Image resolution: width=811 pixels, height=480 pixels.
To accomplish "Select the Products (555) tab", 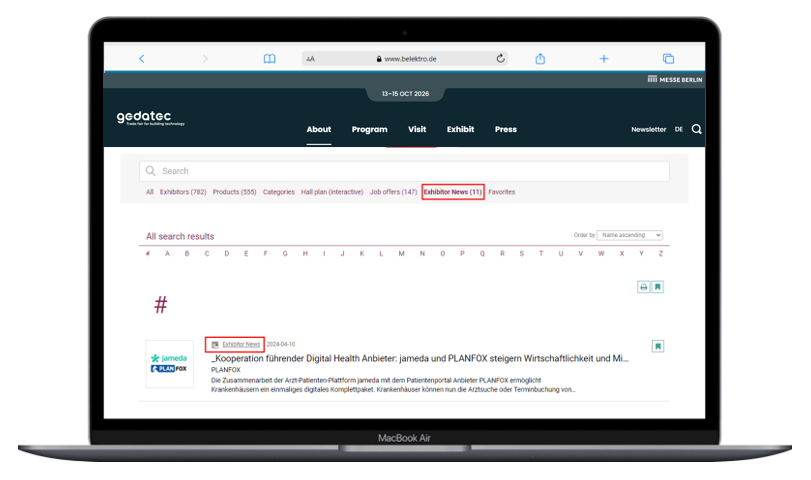I will tap(234, 192).
